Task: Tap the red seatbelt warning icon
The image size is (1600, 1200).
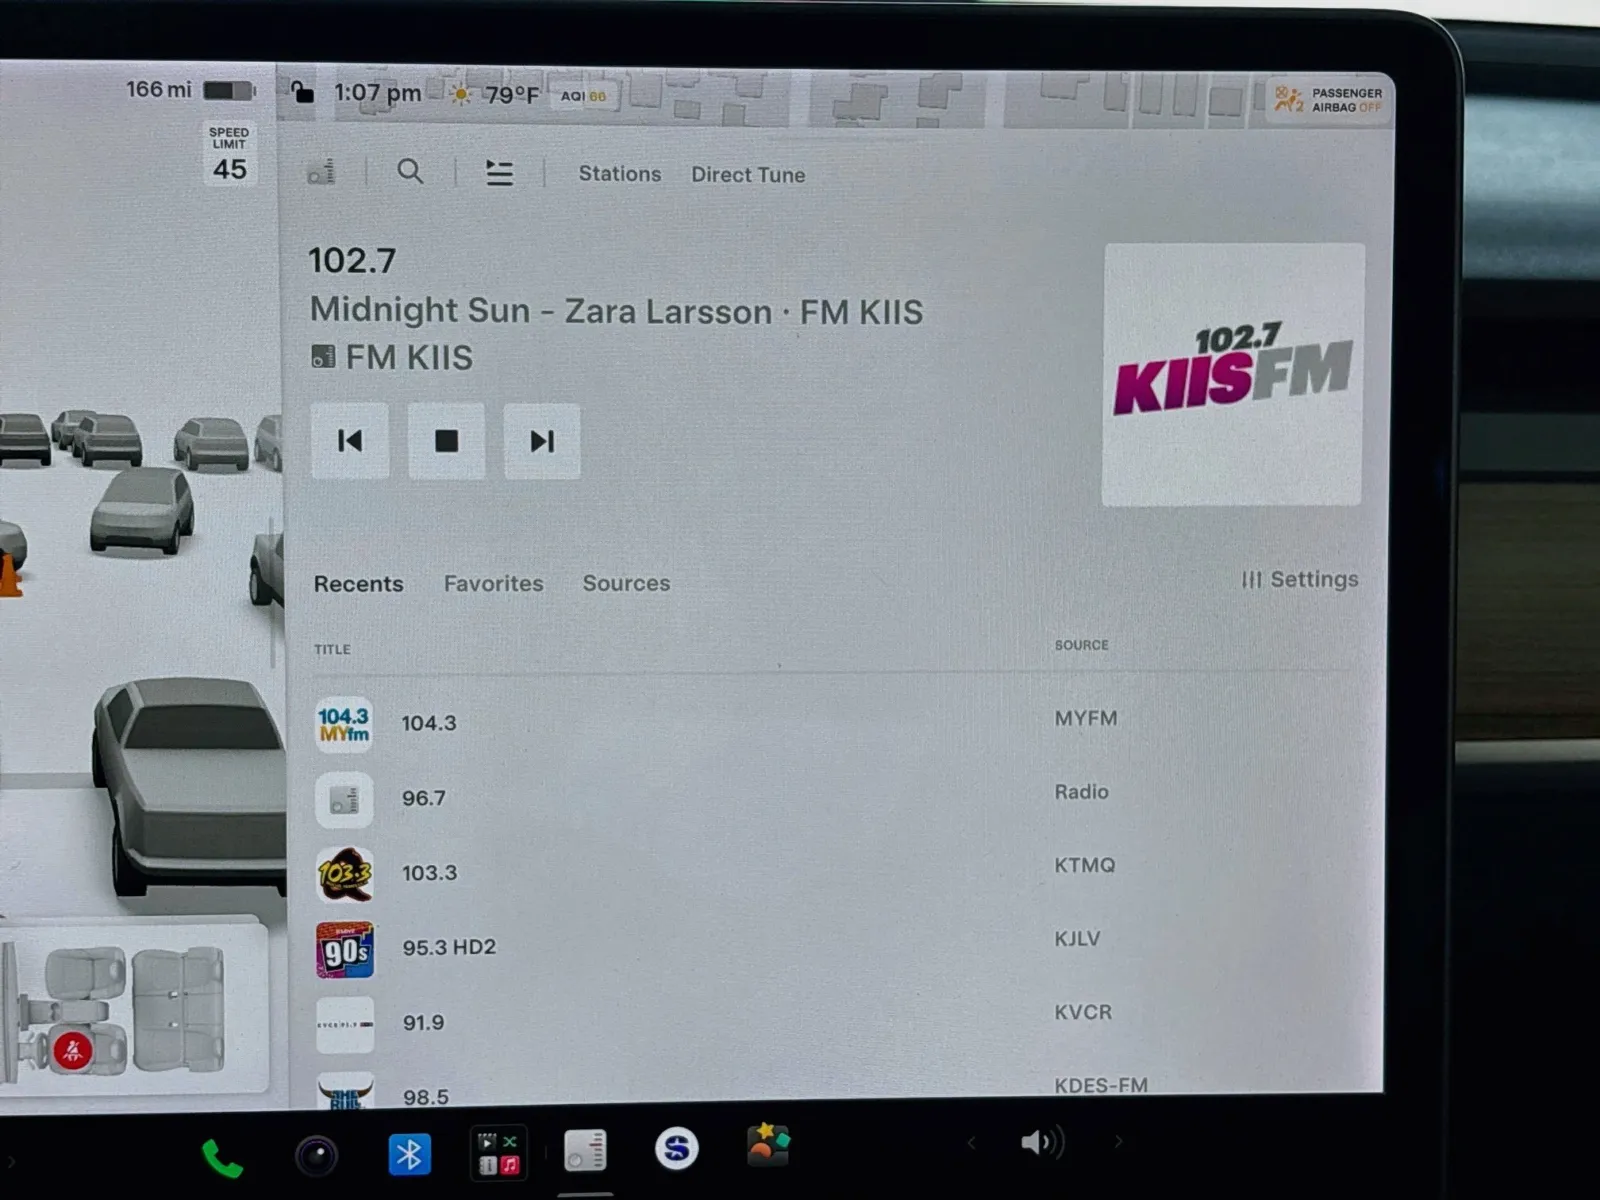Action: point(72,1051)
